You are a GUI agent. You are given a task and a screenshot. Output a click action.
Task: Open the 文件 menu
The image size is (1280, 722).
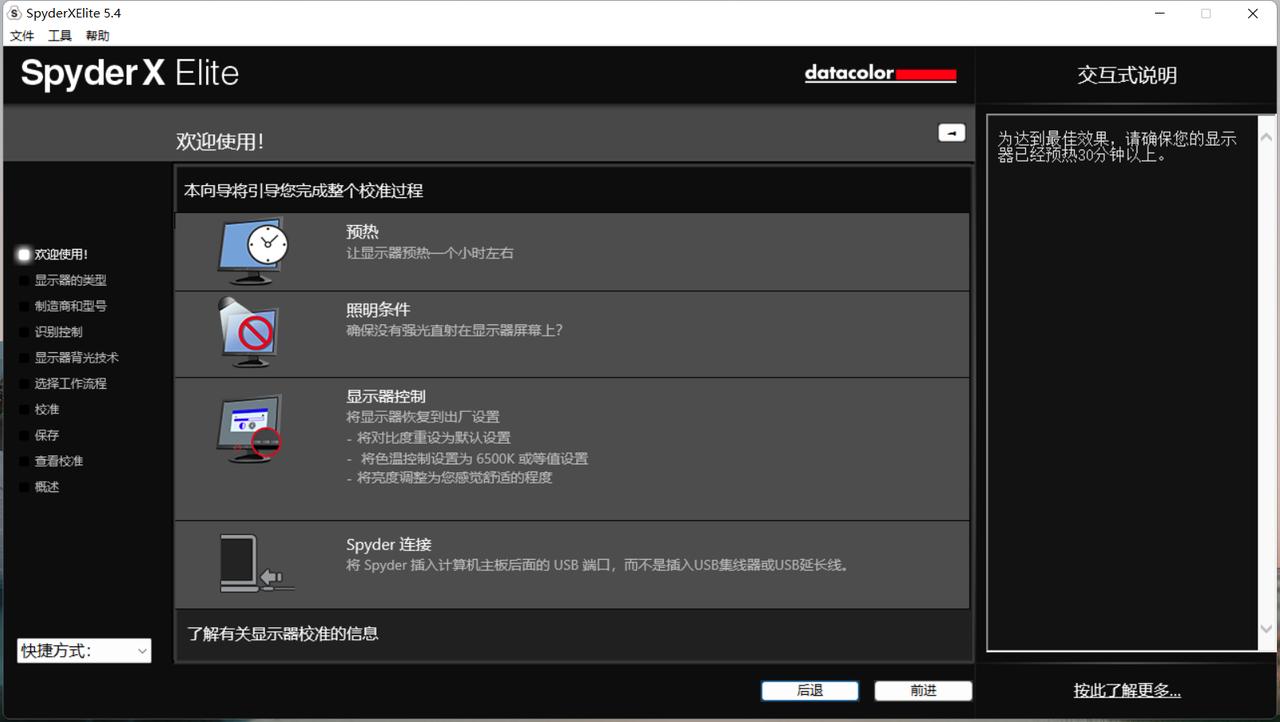pos(22,35)
